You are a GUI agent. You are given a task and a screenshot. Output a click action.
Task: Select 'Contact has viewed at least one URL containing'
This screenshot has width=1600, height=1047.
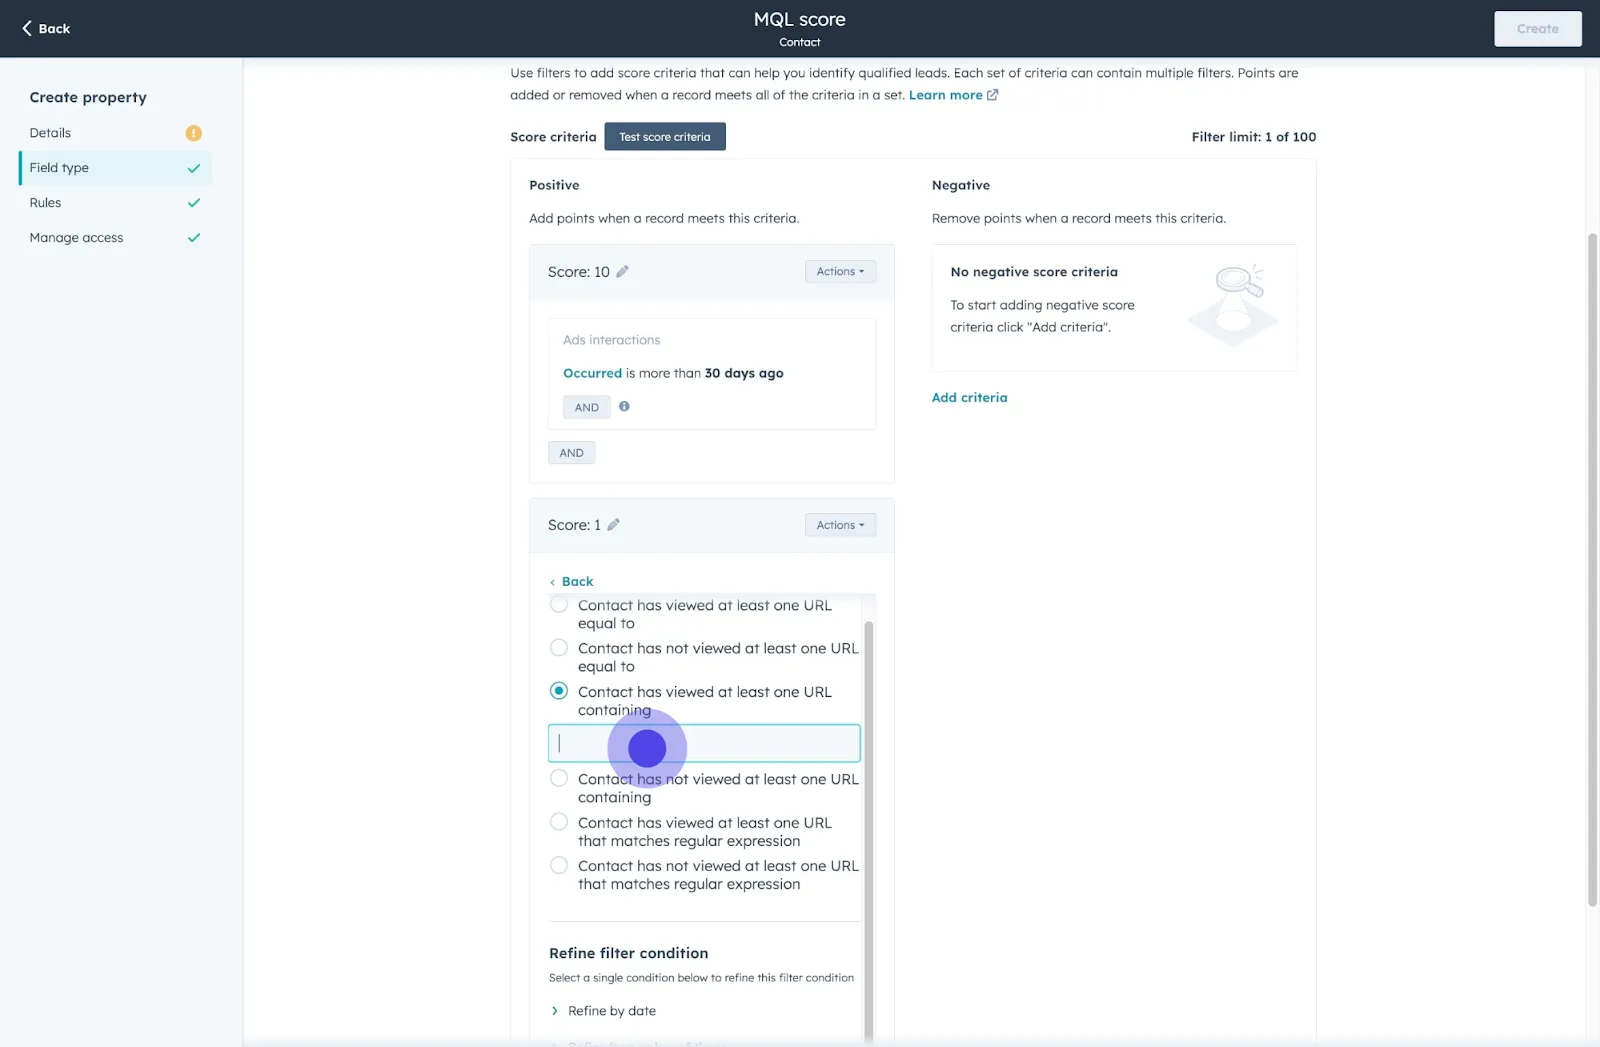click(559, 691)
